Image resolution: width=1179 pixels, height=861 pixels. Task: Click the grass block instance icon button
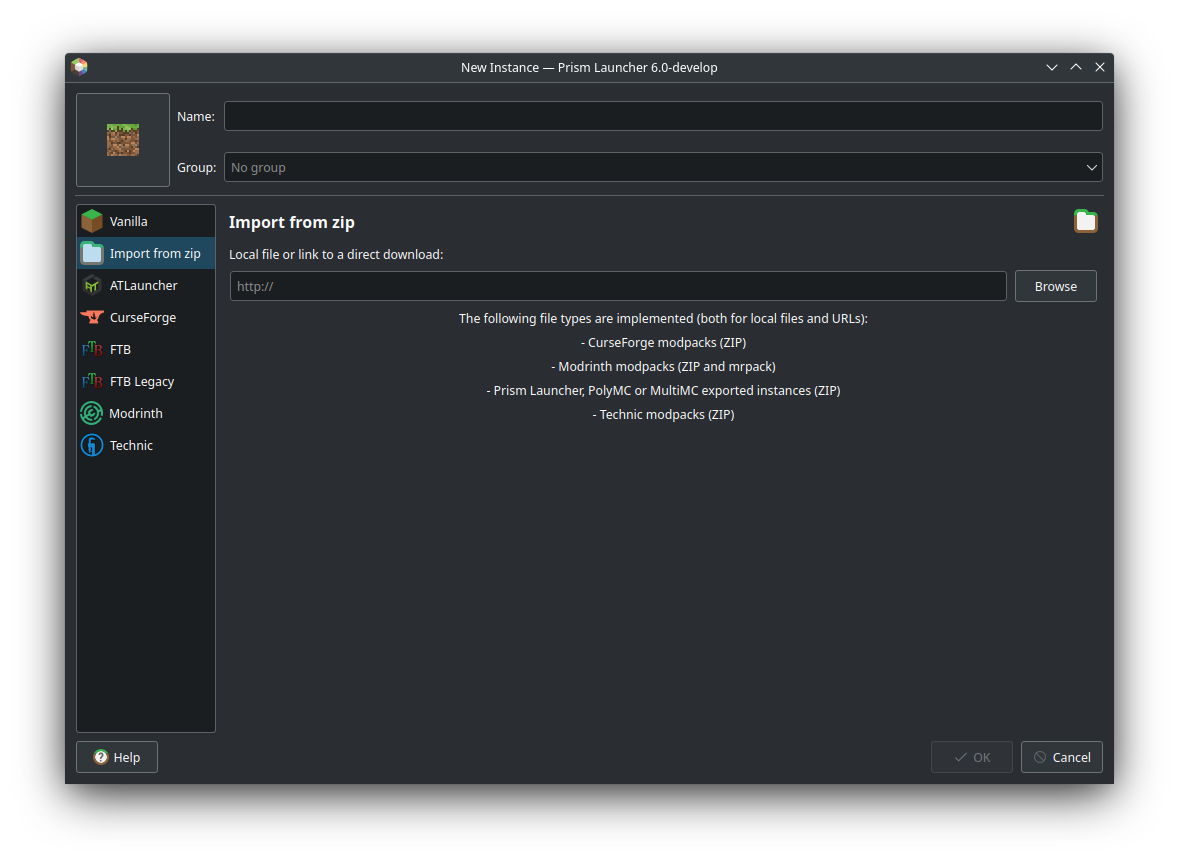(x=123, y=140)
